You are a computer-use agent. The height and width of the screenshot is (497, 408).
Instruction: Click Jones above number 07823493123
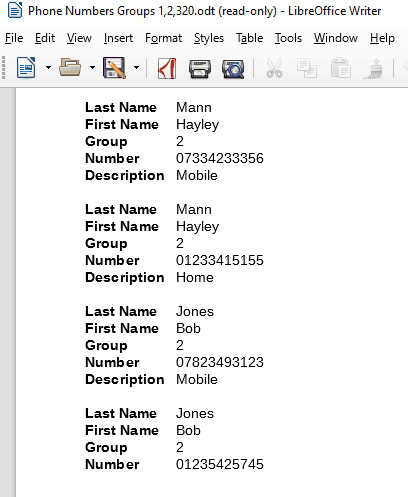(x=195, y=311)
